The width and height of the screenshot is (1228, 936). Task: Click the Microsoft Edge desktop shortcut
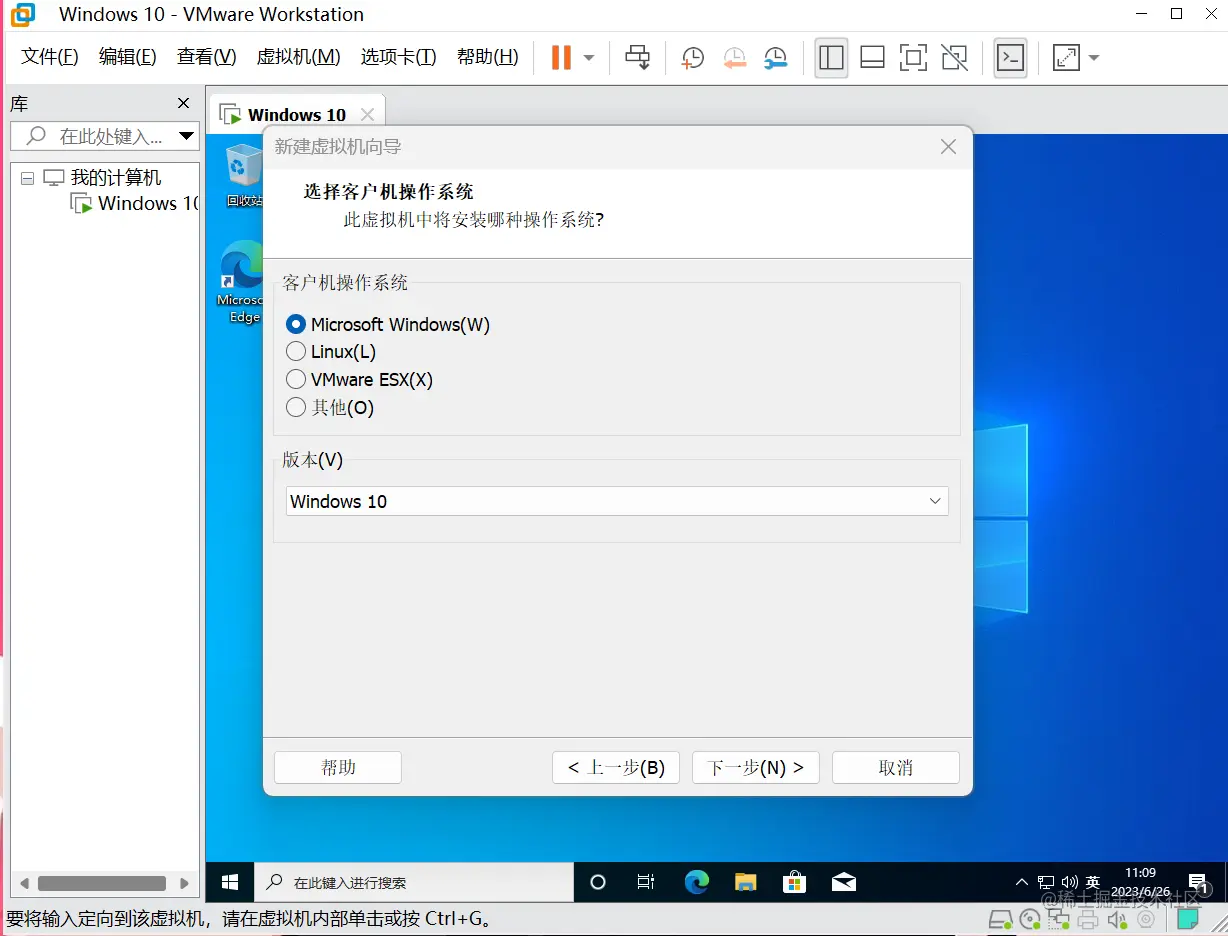241,282
